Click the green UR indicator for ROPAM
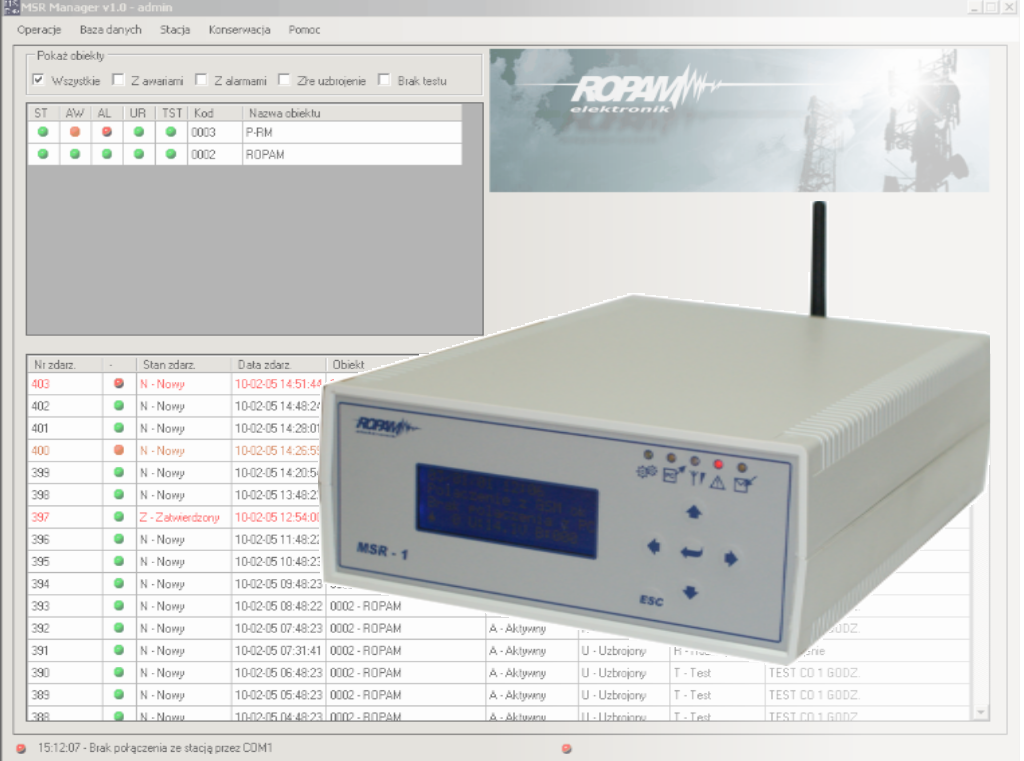The height and width of the screenshot is (761, 1024). [x=139, y=154]
